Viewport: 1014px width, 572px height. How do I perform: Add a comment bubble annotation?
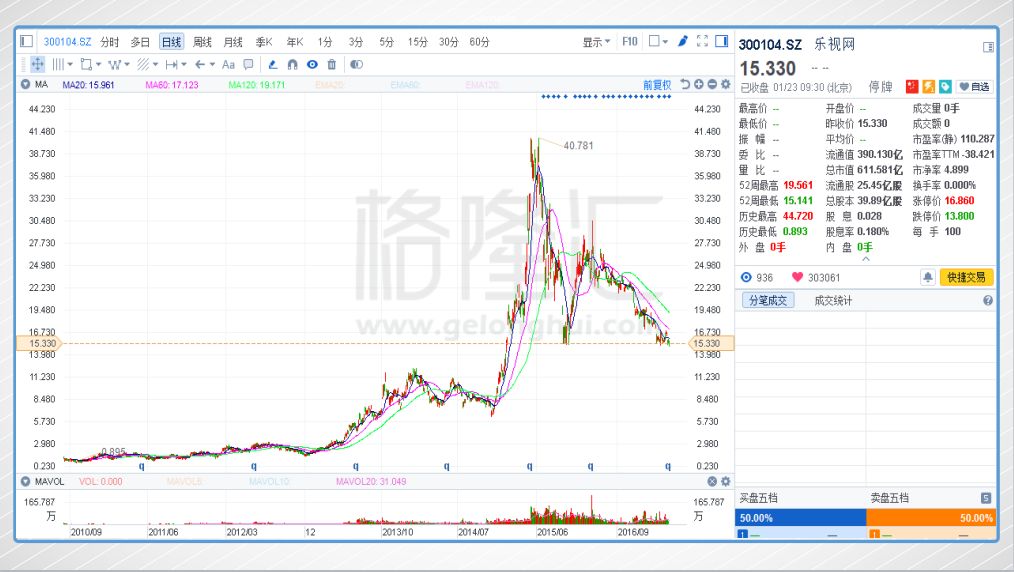point(248,64)
